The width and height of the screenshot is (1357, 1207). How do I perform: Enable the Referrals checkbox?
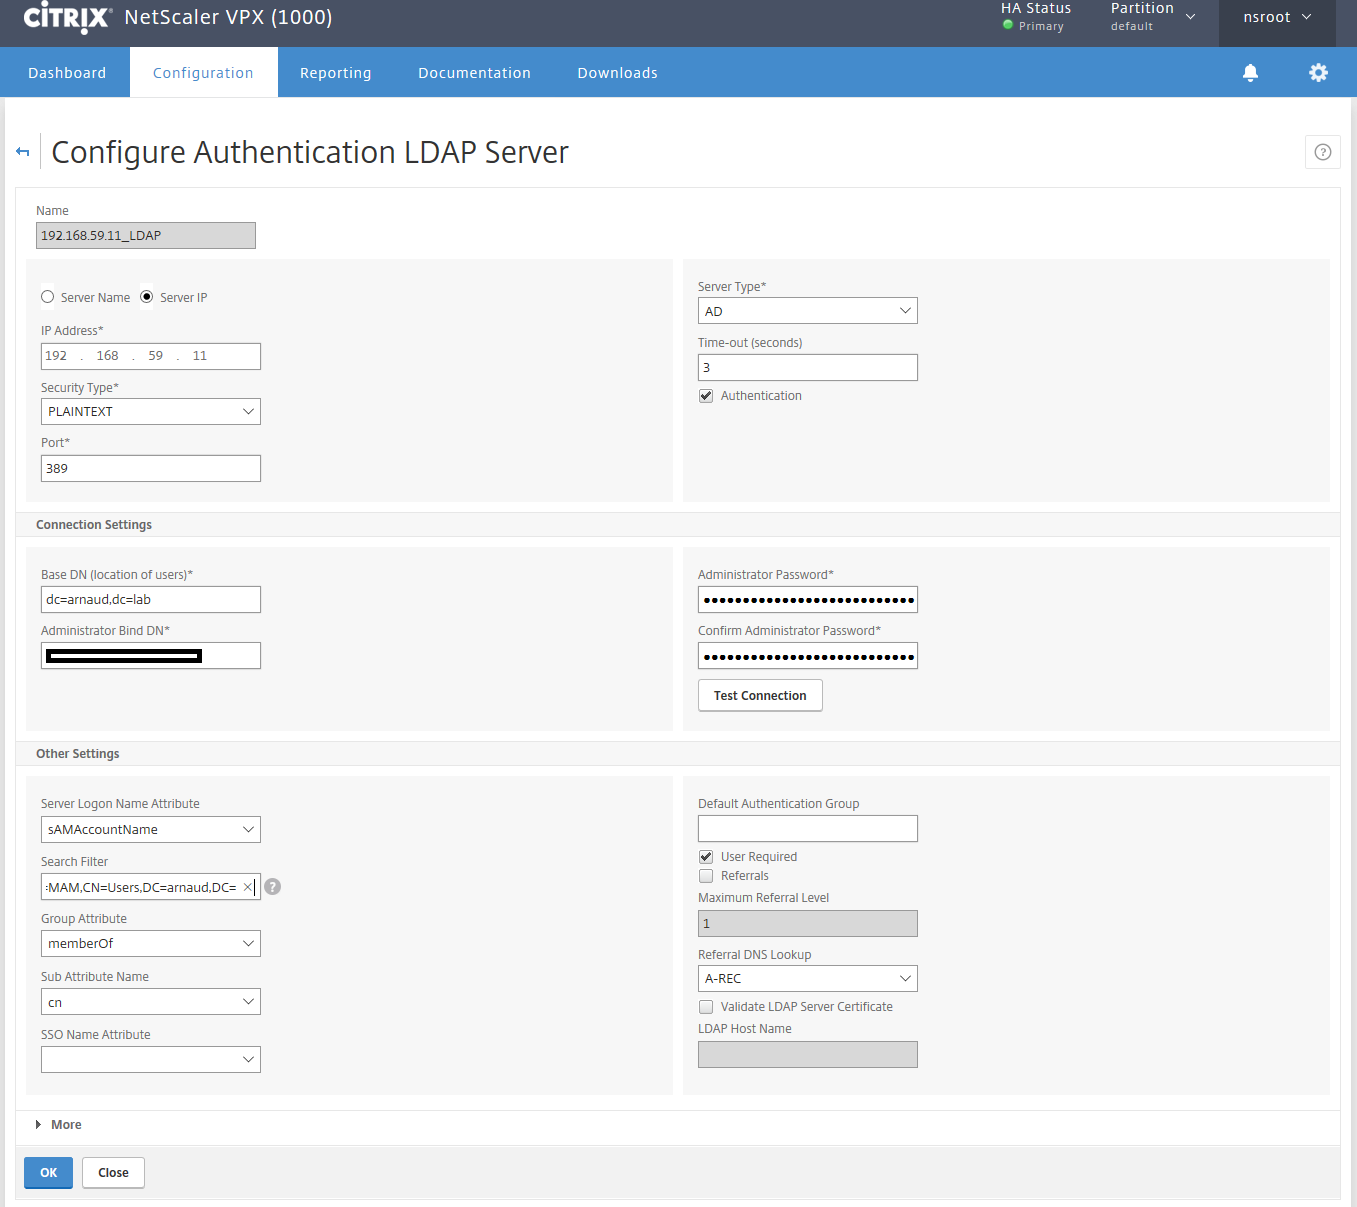pyautogui.click(x=706, y=876)
